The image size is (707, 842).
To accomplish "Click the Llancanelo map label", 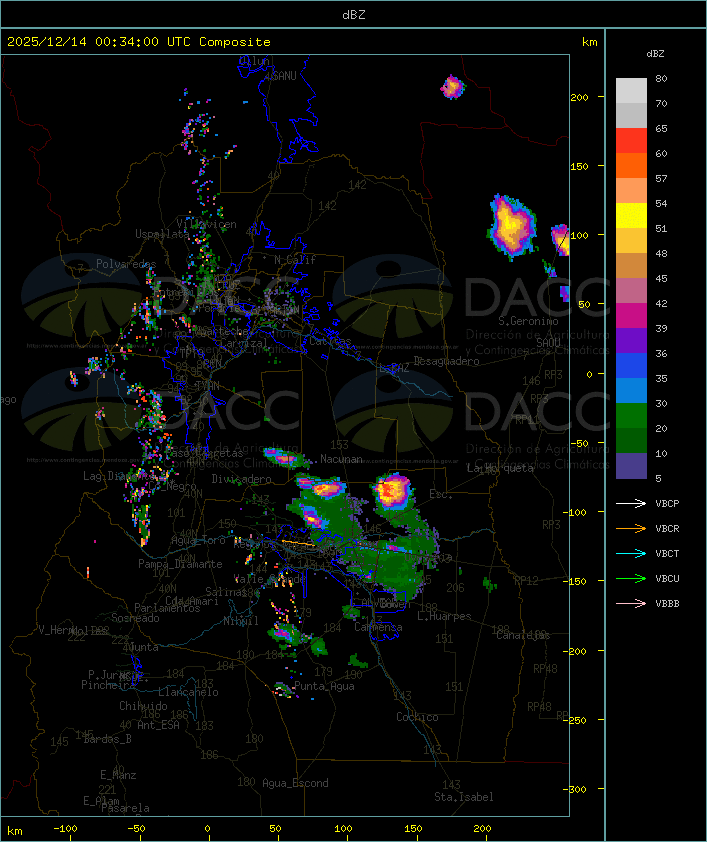I will point(188,692).
